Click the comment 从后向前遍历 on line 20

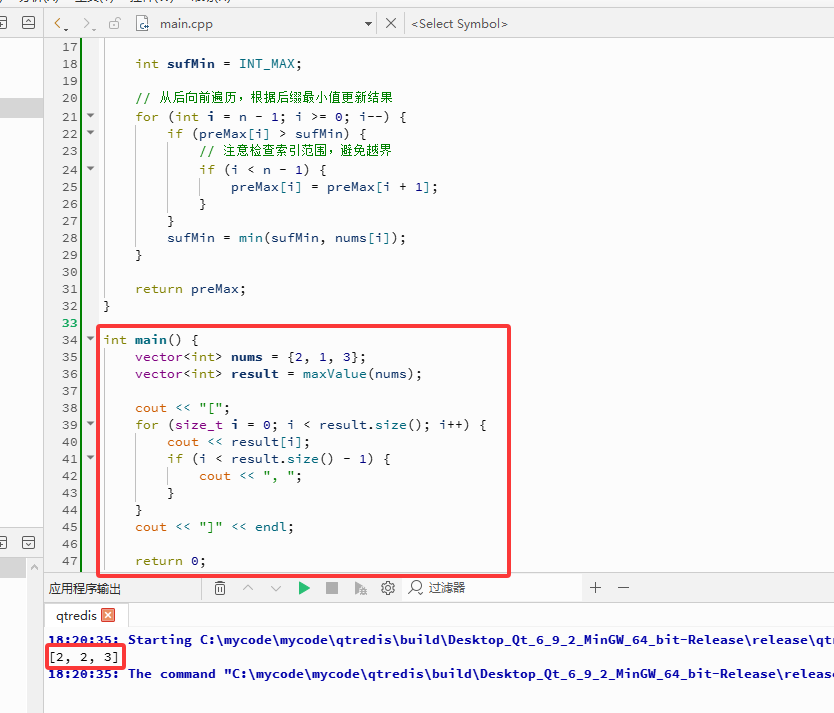198,97
